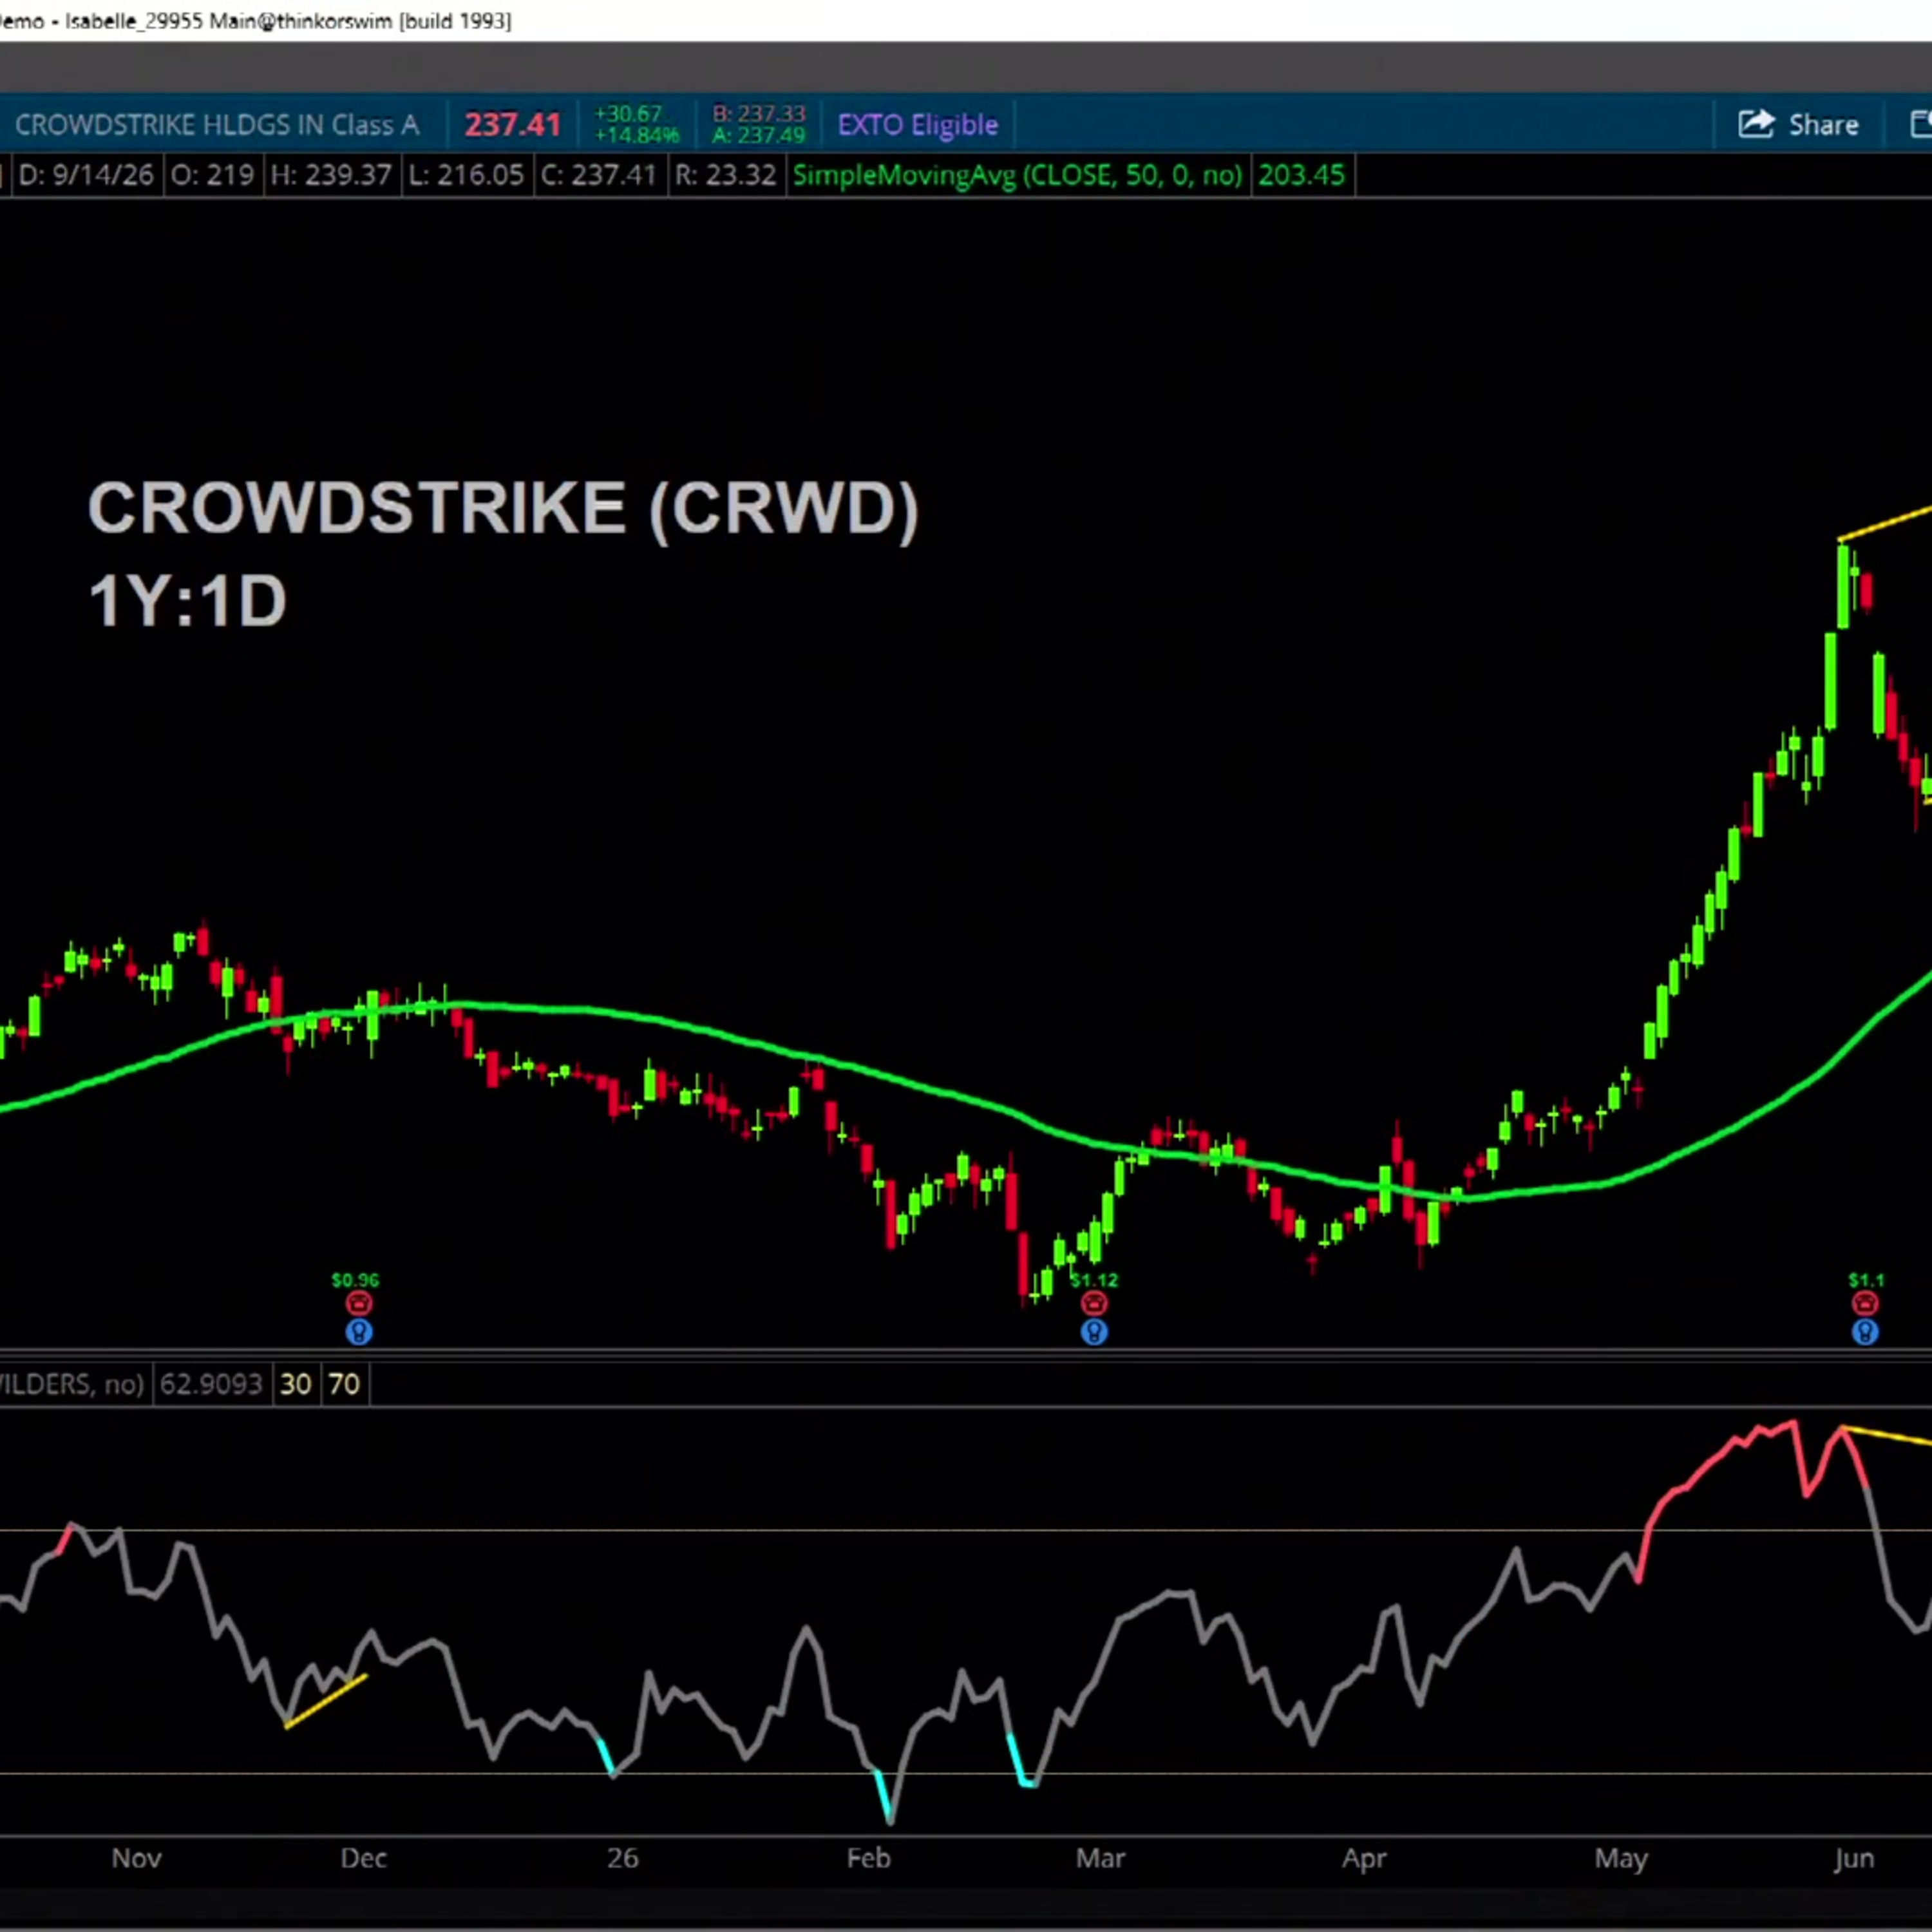Click the H: 239.37 high value

click(x=331, y=175)
